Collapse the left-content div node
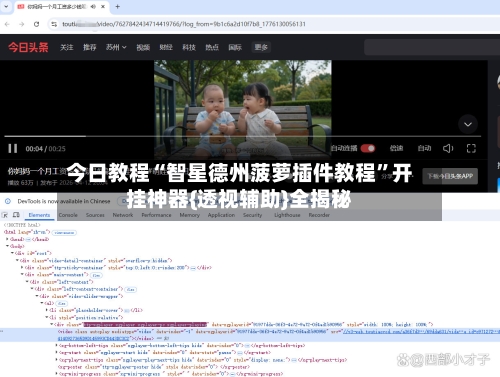 click(x=27, y=282)
